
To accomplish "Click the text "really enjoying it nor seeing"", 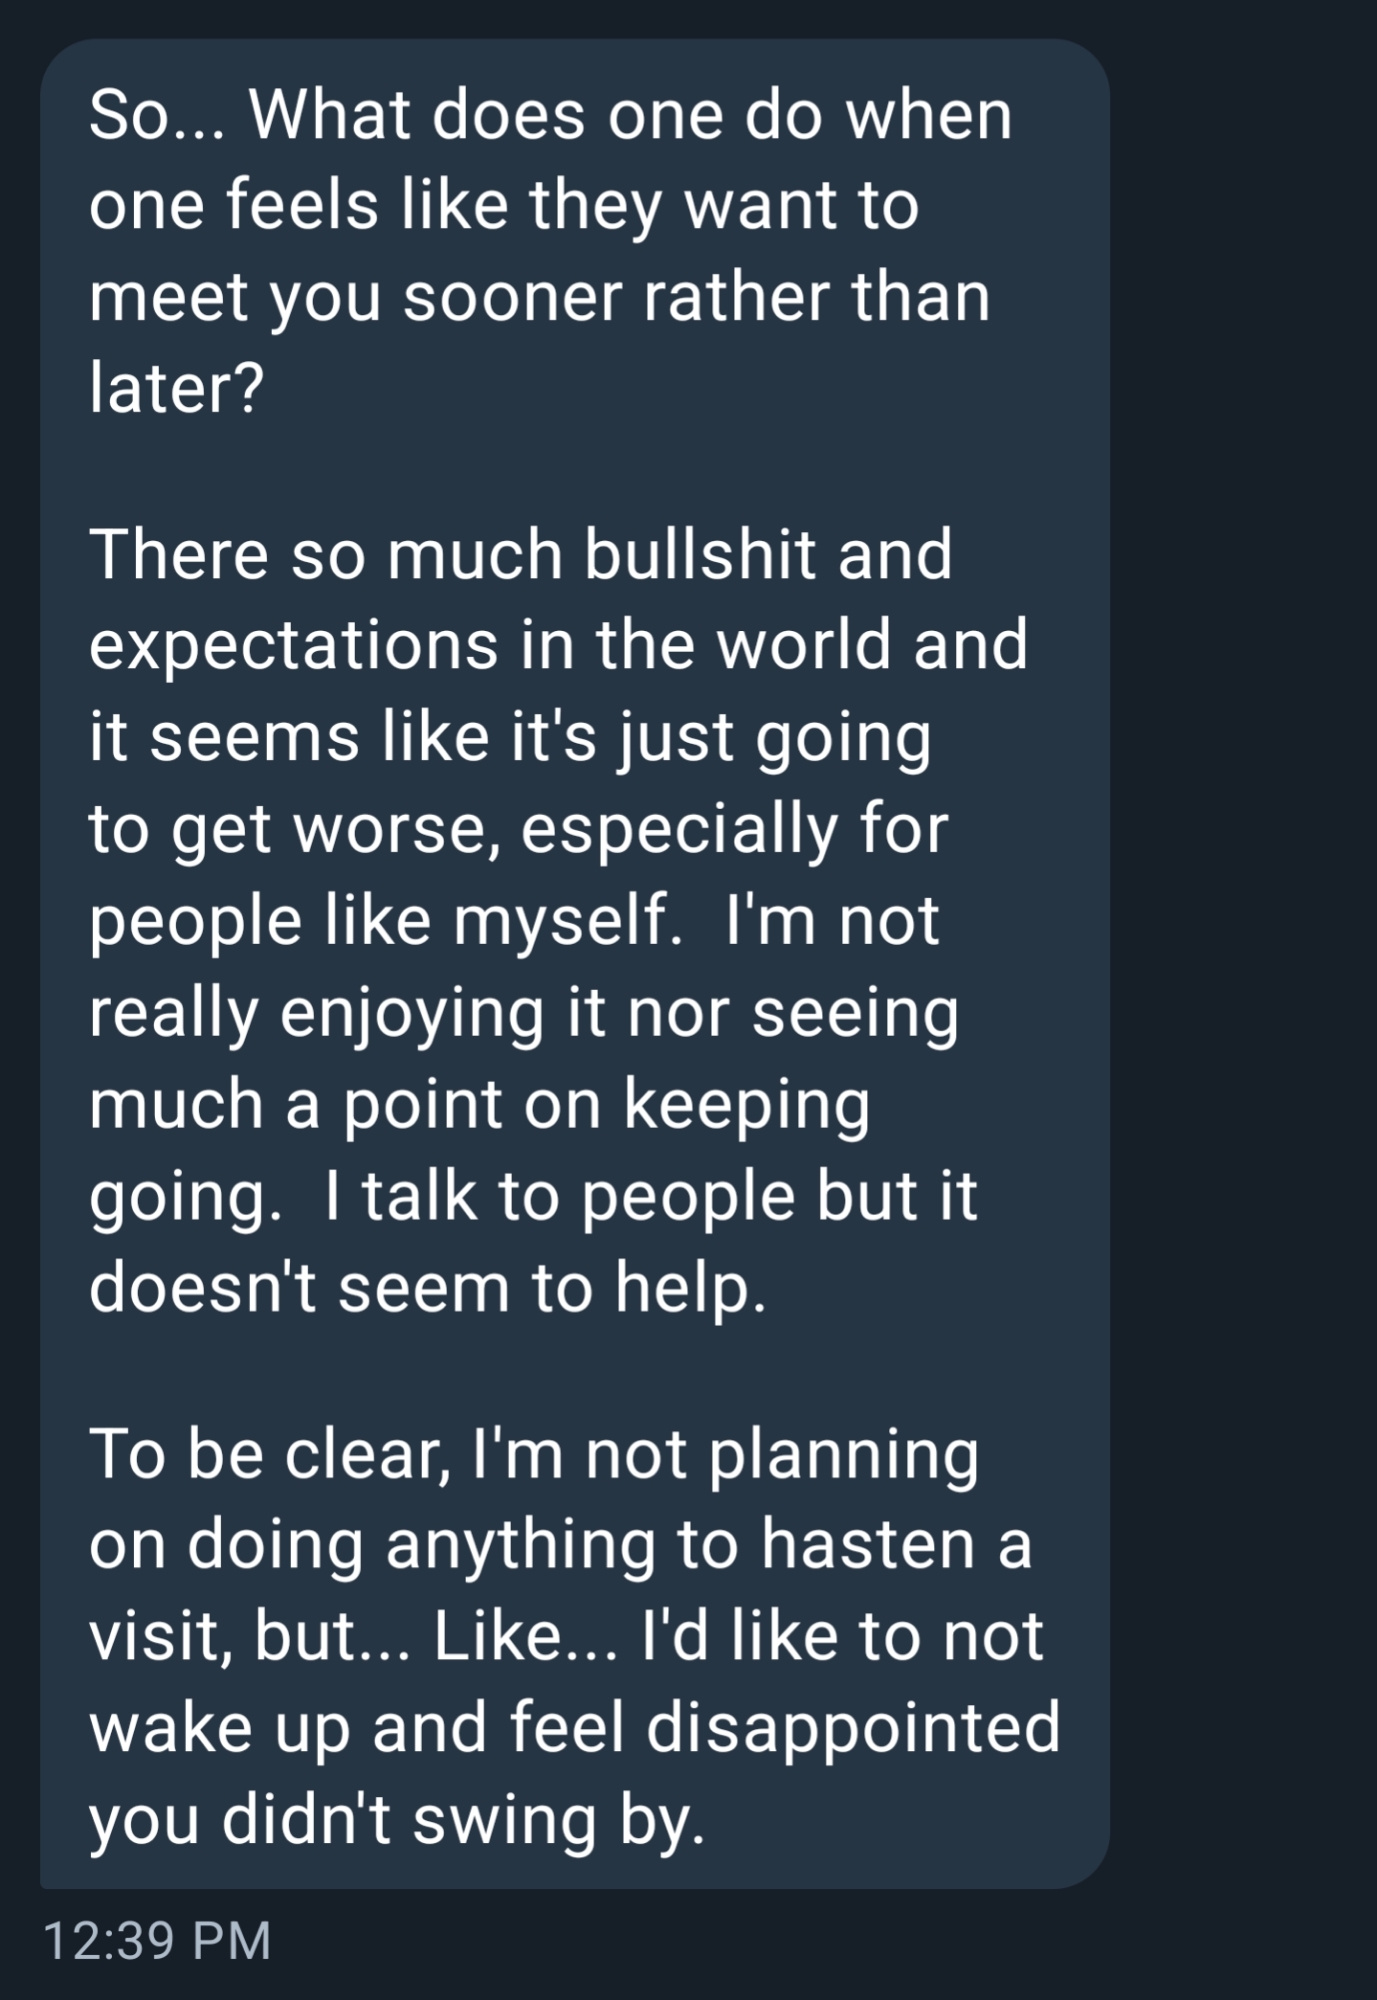I will [523, 1012].
